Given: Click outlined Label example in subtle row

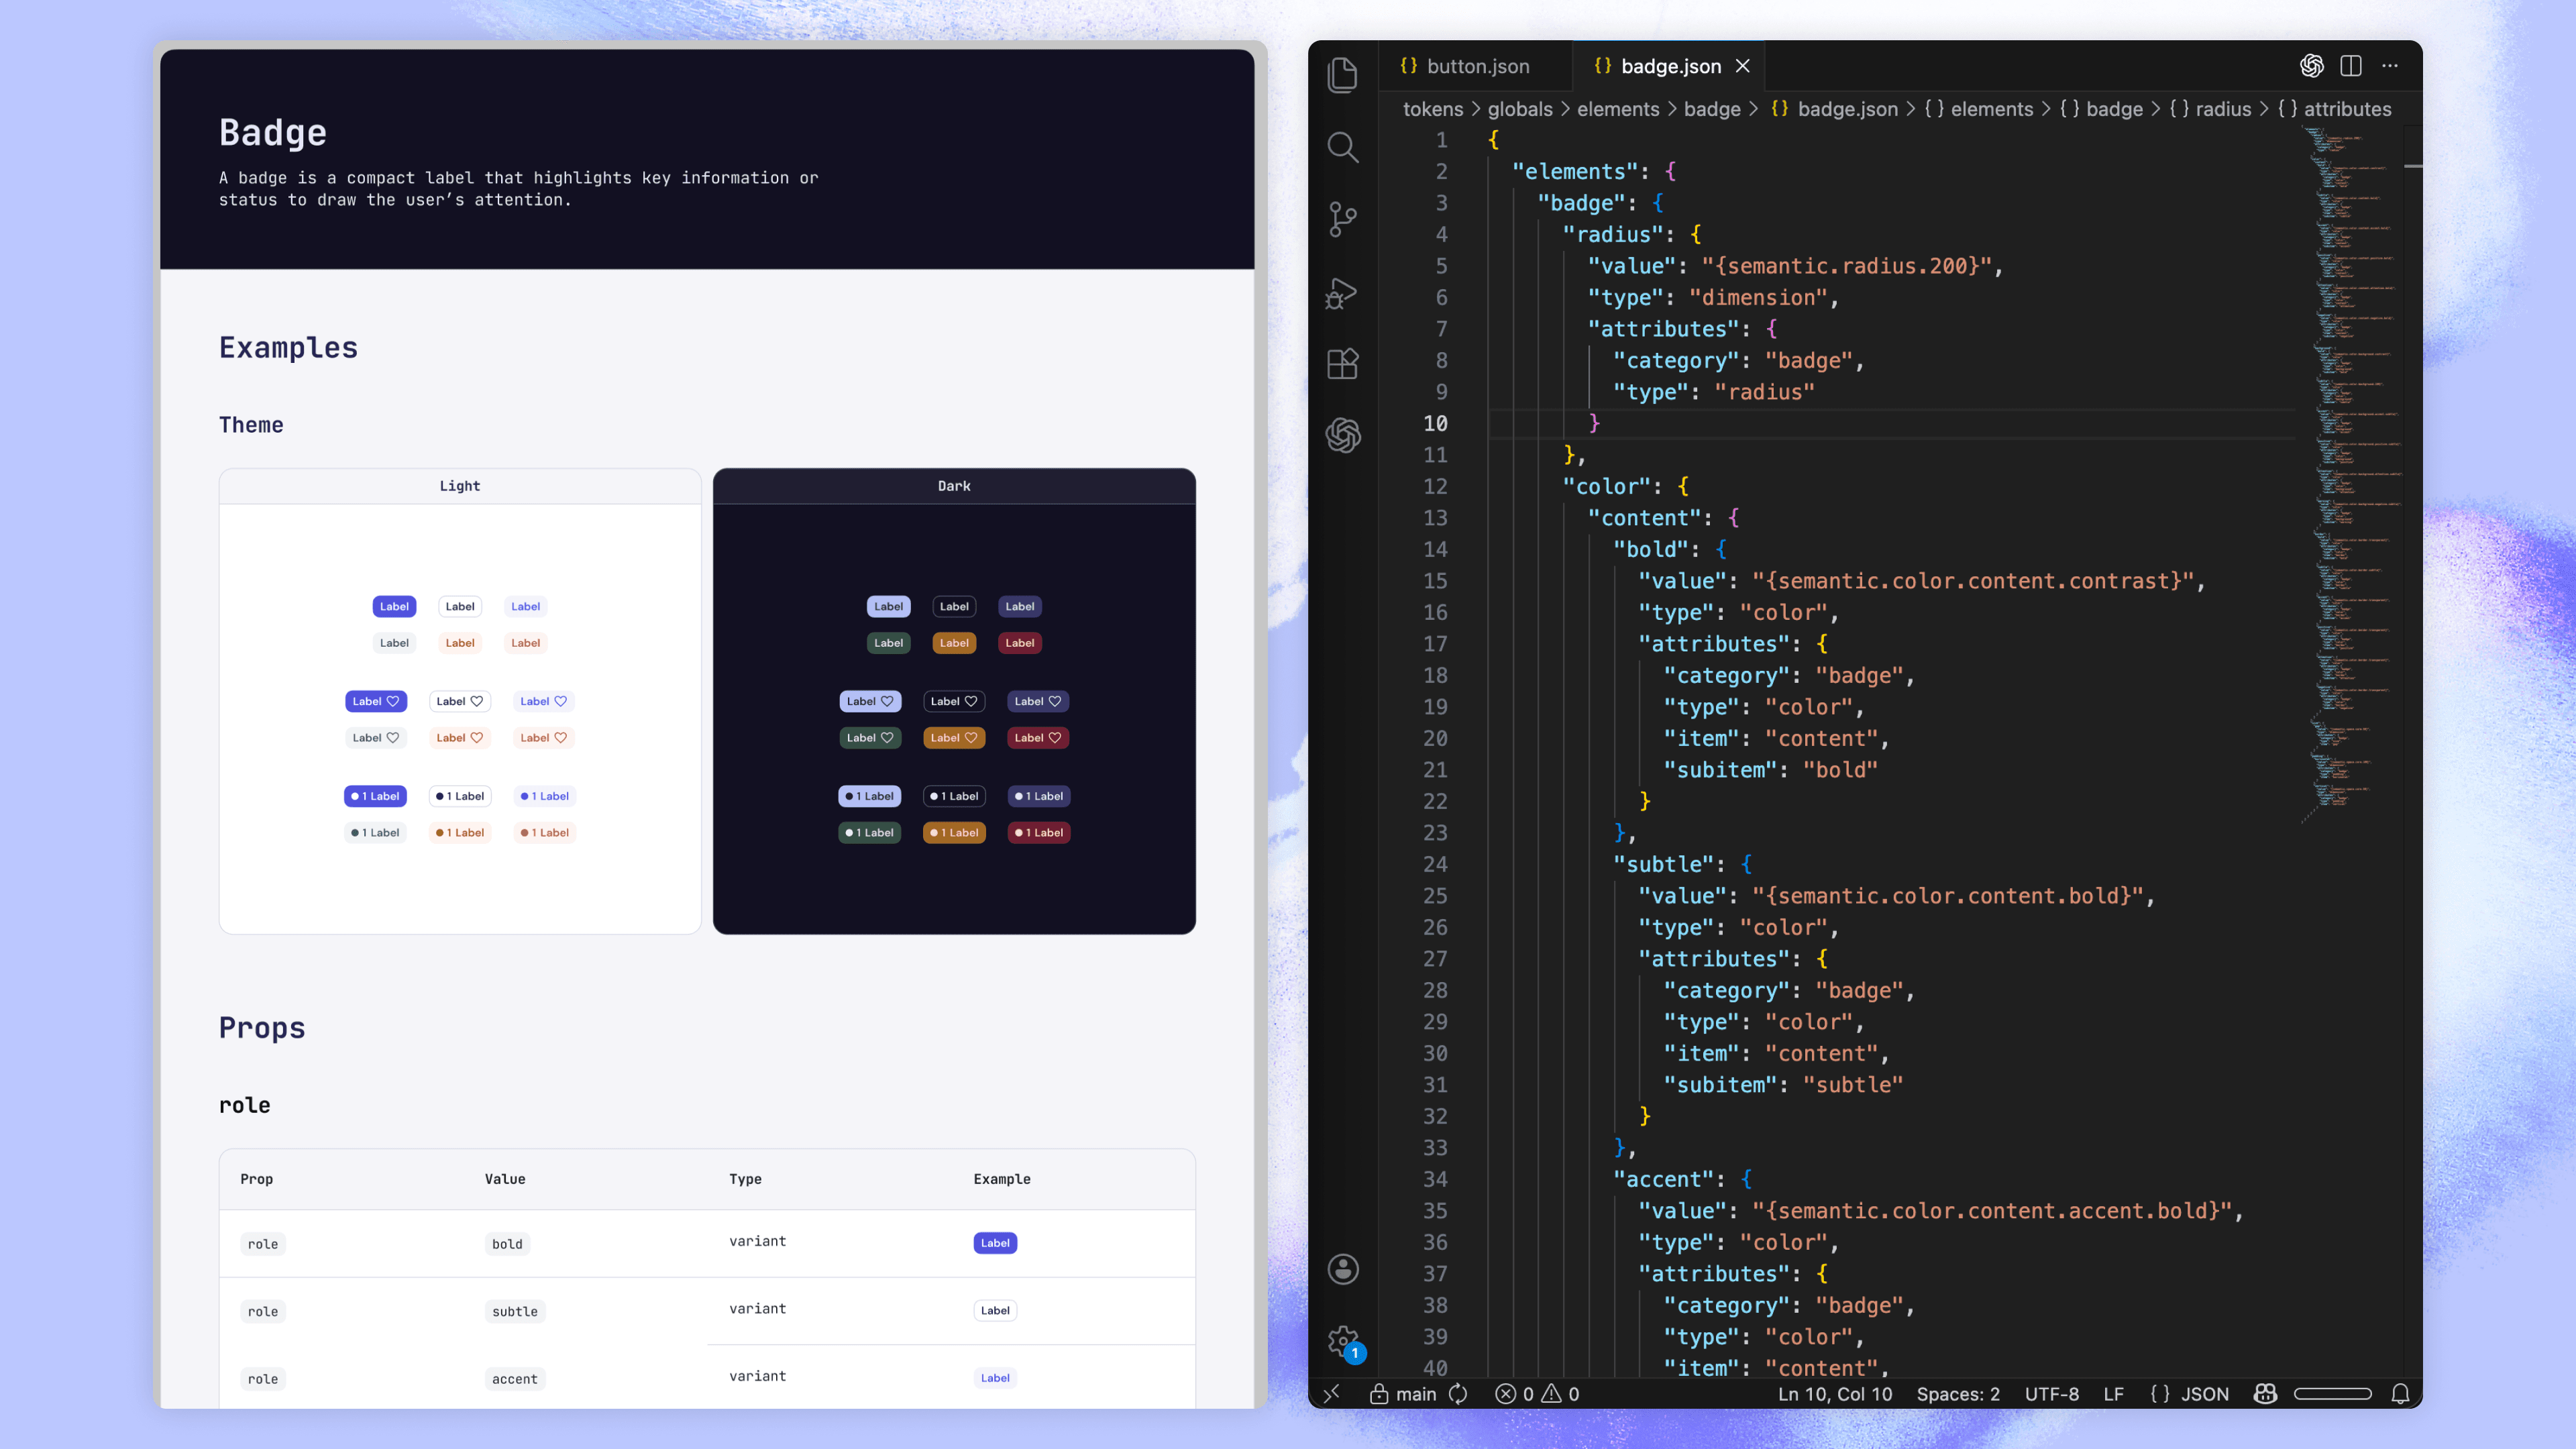Looking at the screenshot, I should [995, 1310].
